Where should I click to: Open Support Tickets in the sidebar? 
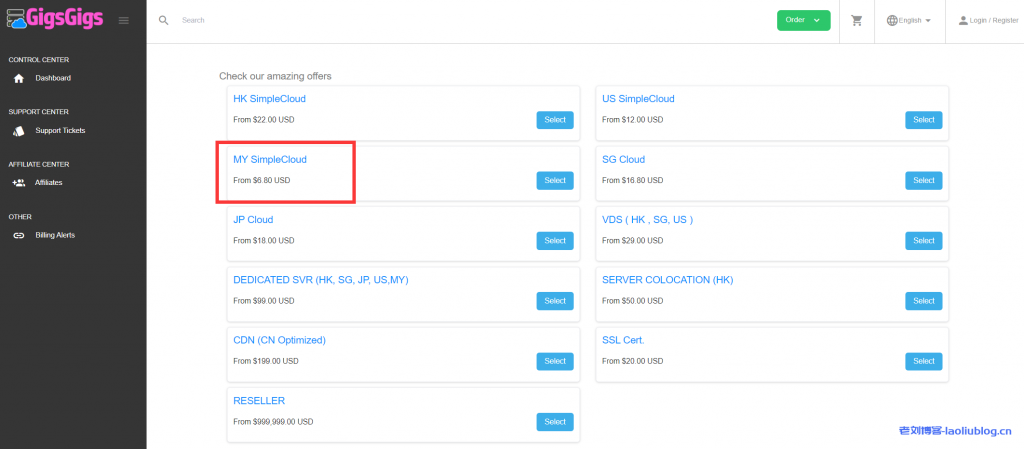point(60,131)
